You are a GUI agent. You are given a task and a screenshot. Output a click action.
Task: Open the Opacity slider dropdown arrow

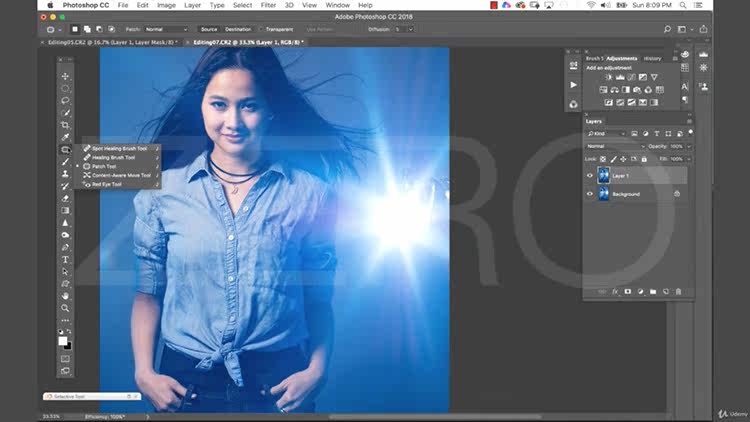(689, 146)
